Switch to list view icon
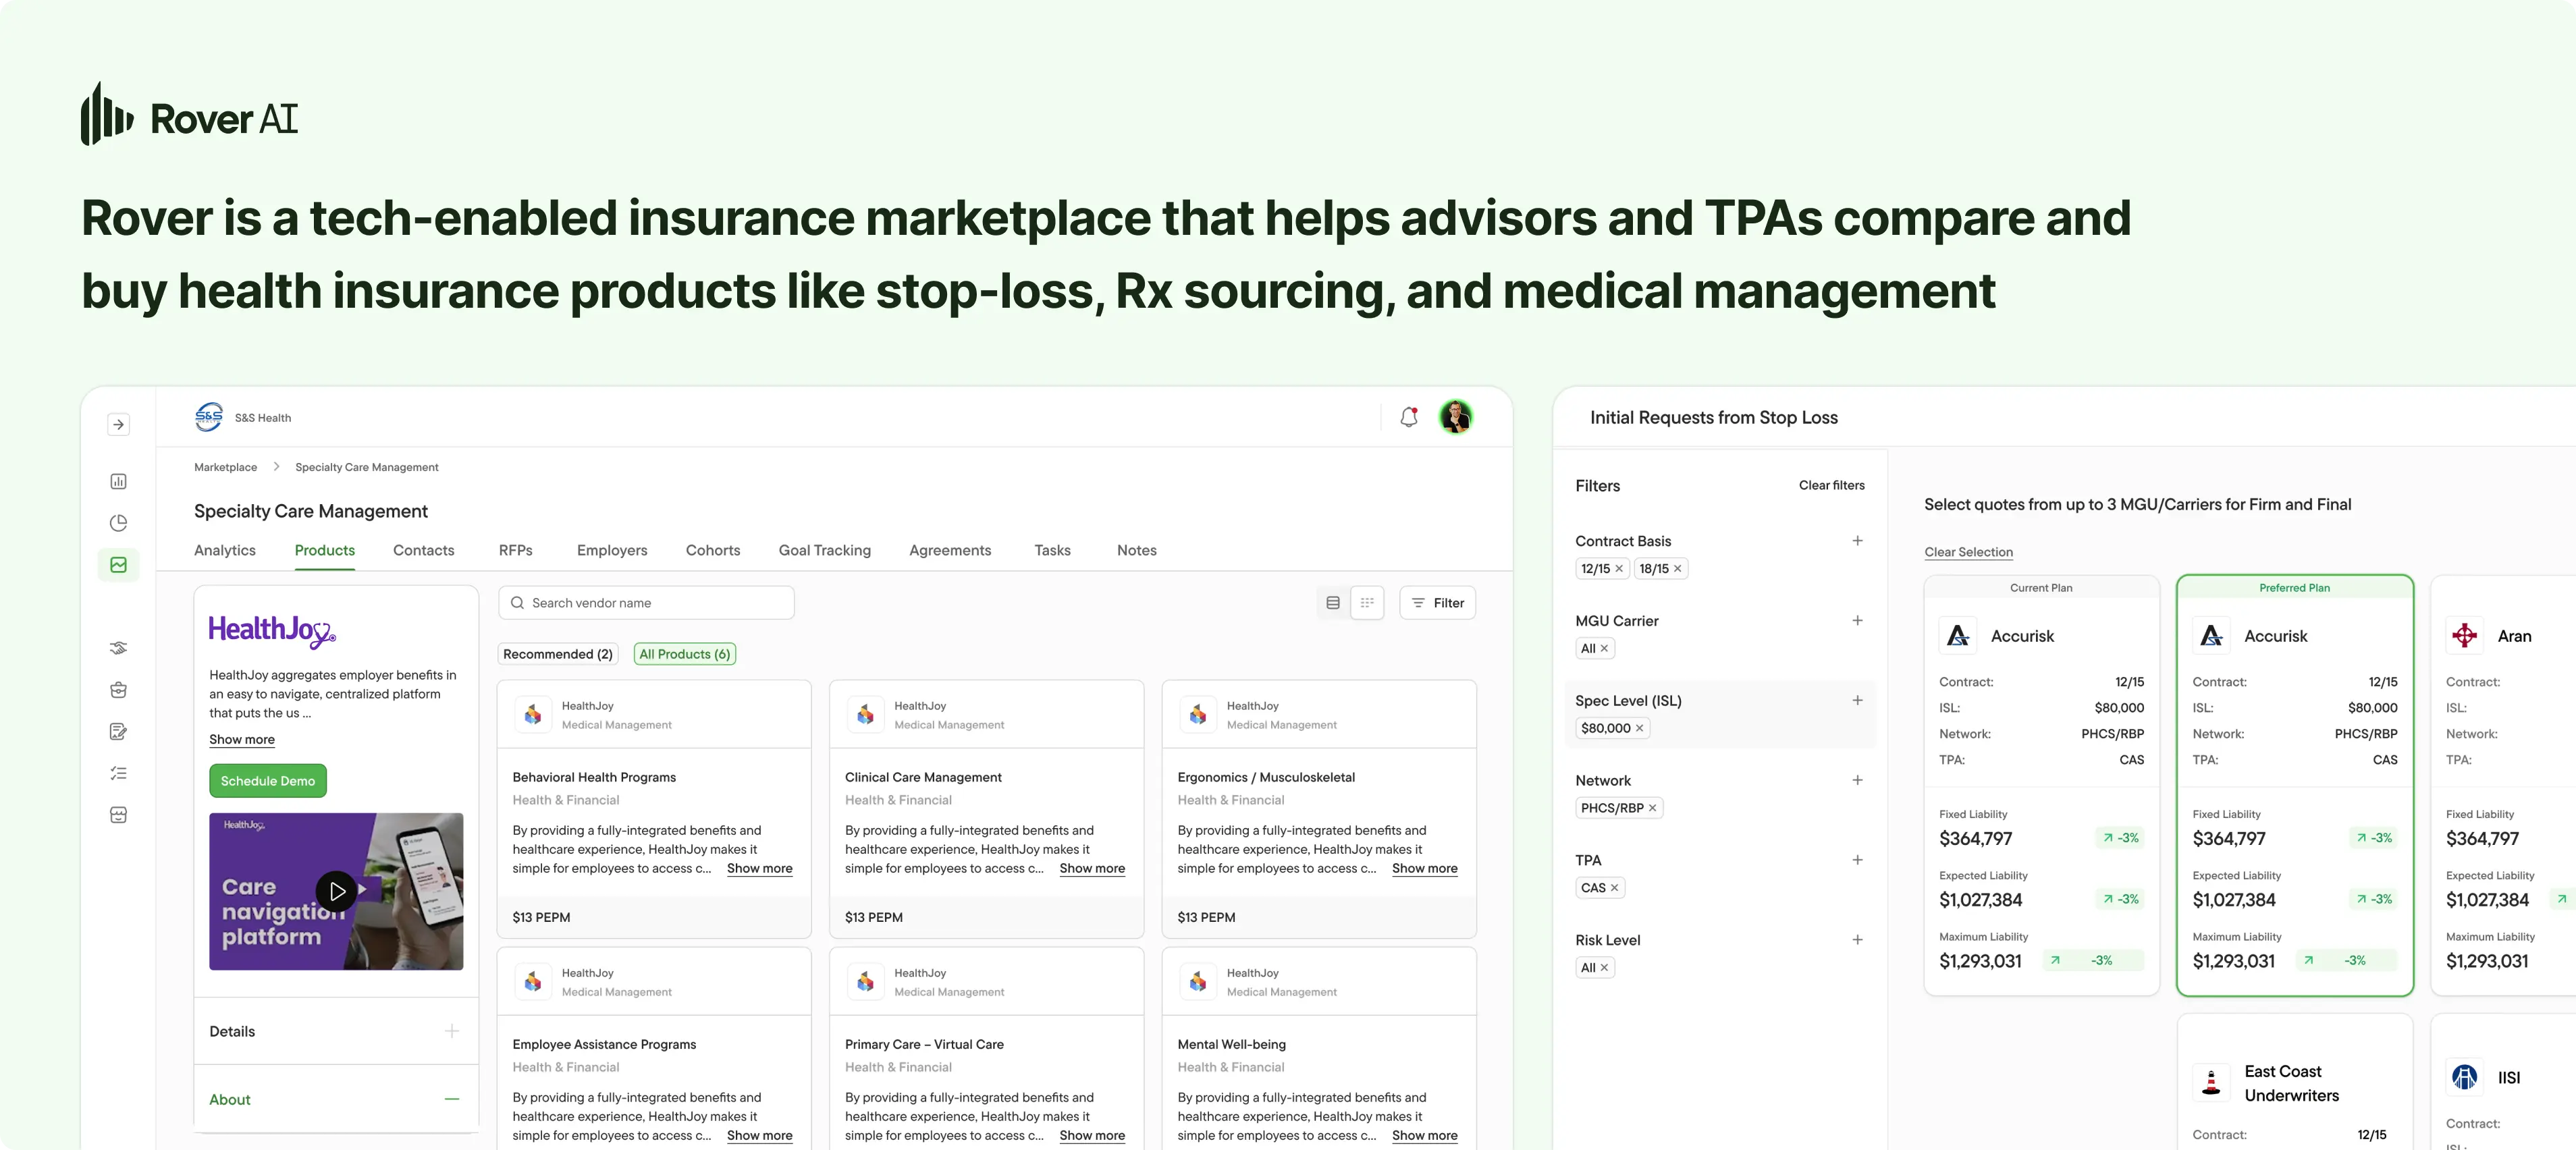This screenshot has width=2576, height=1150. (x=1332, y=603)
